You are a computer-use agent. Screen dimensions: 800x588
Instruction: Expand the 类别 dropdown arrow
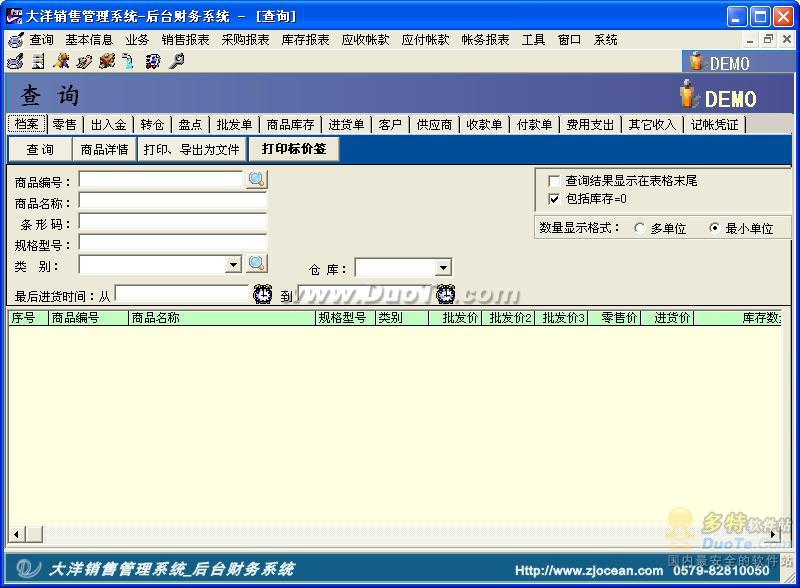[x=234, y=264]
